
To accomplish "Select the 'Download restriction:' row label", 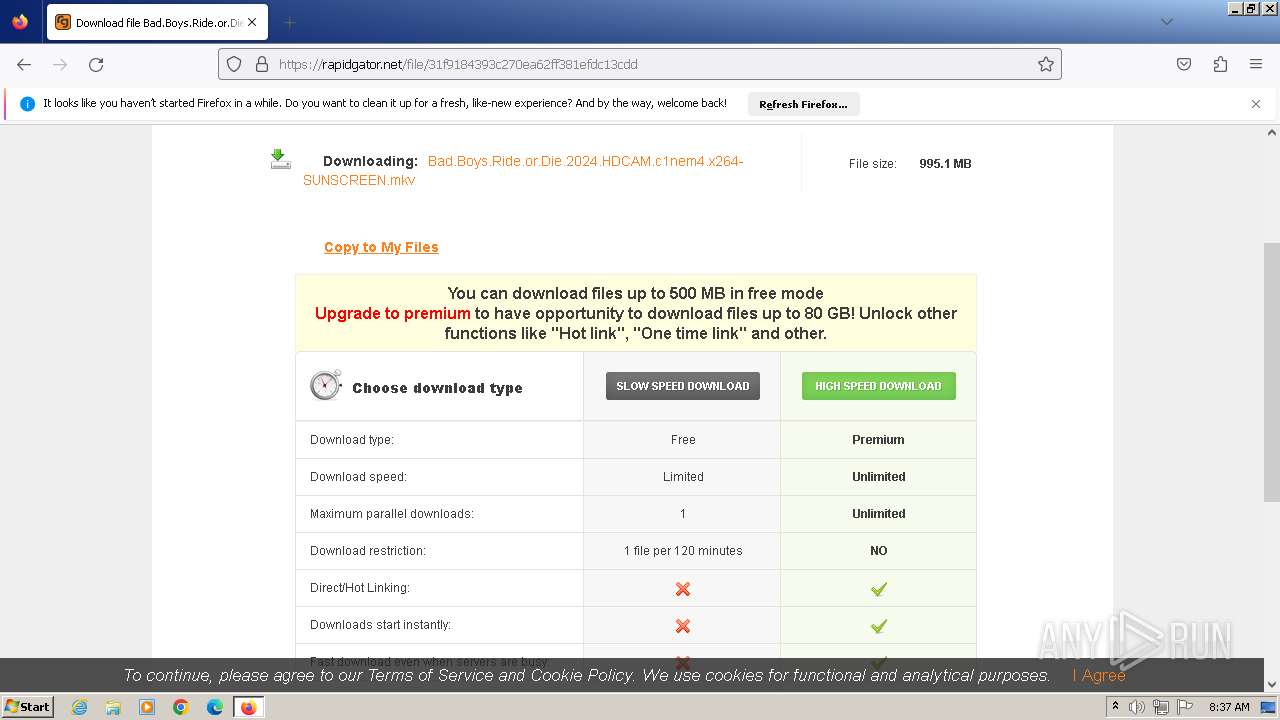I will [368, 551].
